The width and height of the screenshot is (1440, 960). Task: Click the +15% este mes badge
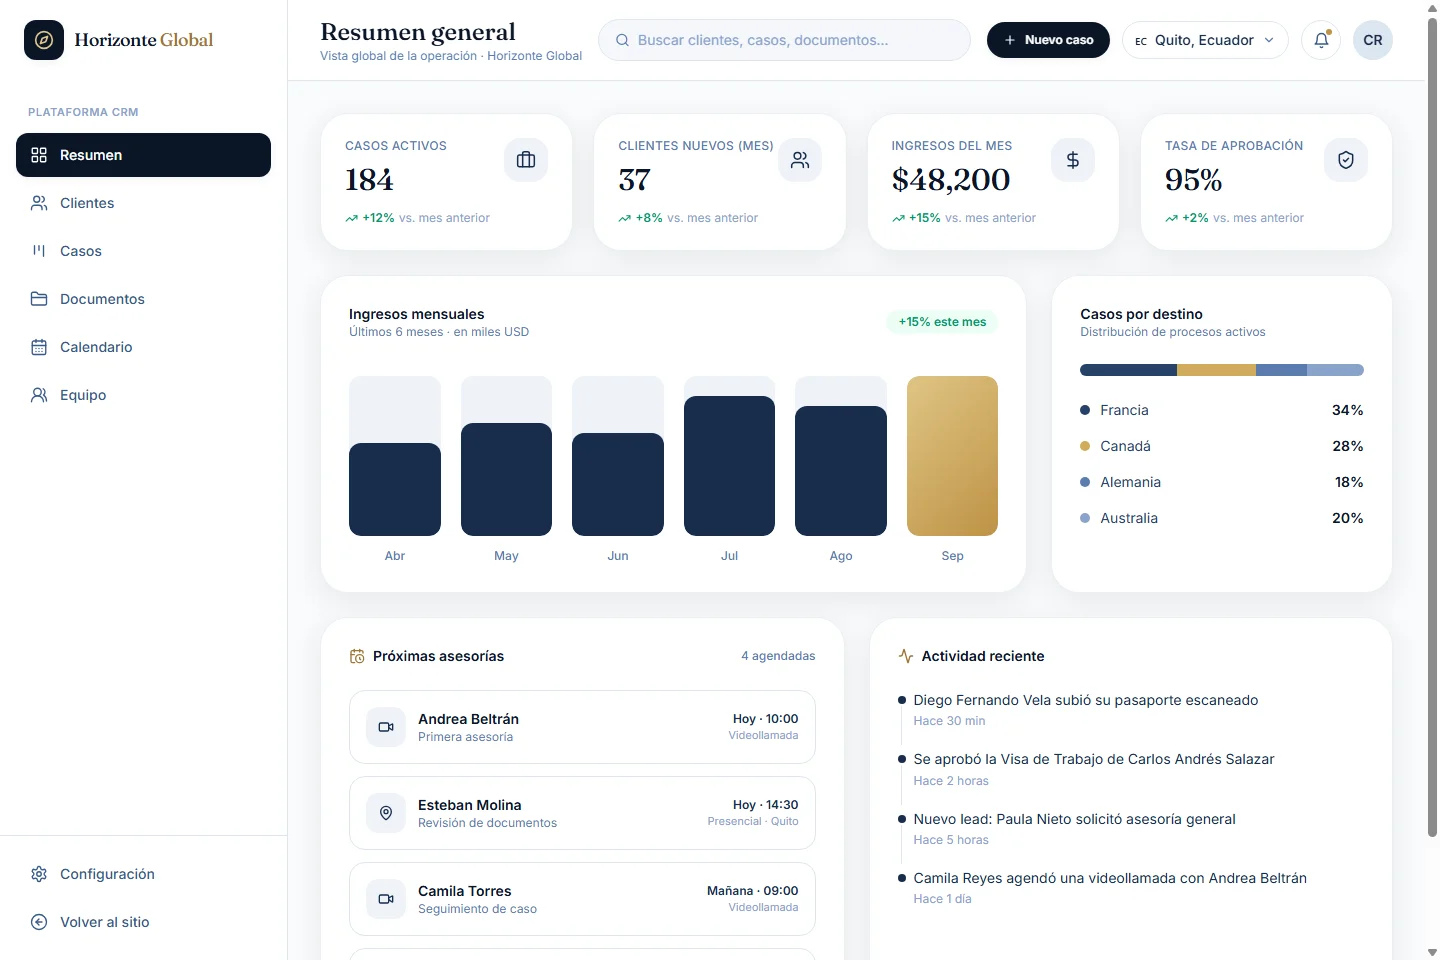click(x=942, y=322)
